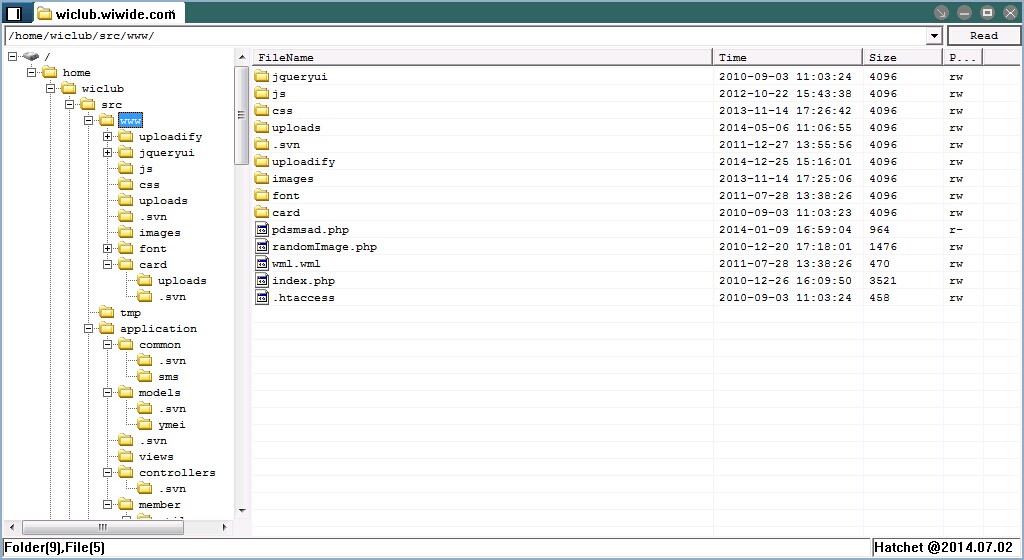Collapse the common tree node
This screenshot has width=1024, height=560.
[107, 344]
